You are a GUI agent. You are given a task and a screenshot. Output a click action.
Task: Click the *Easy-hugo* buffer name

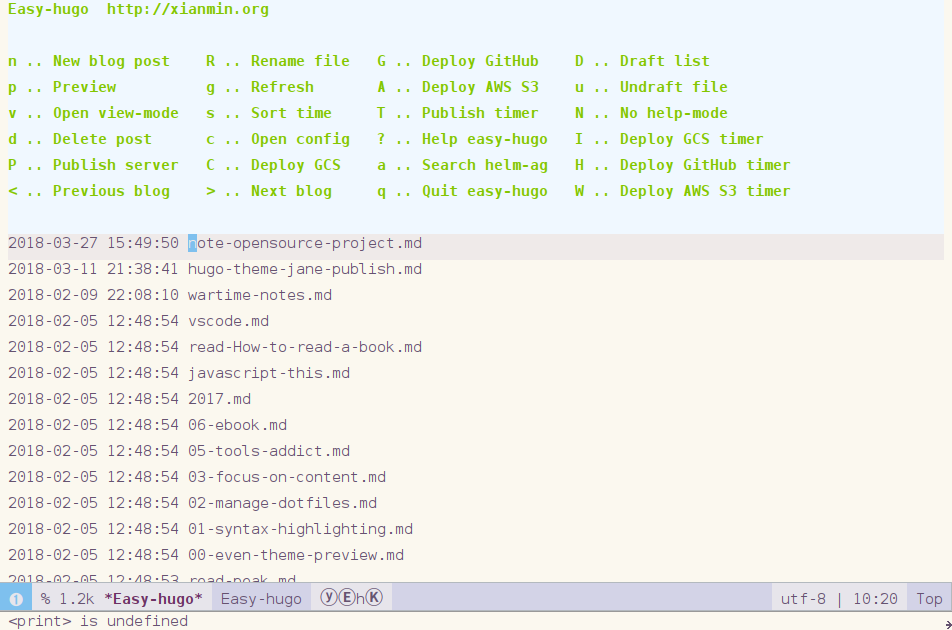coord(153,599)
